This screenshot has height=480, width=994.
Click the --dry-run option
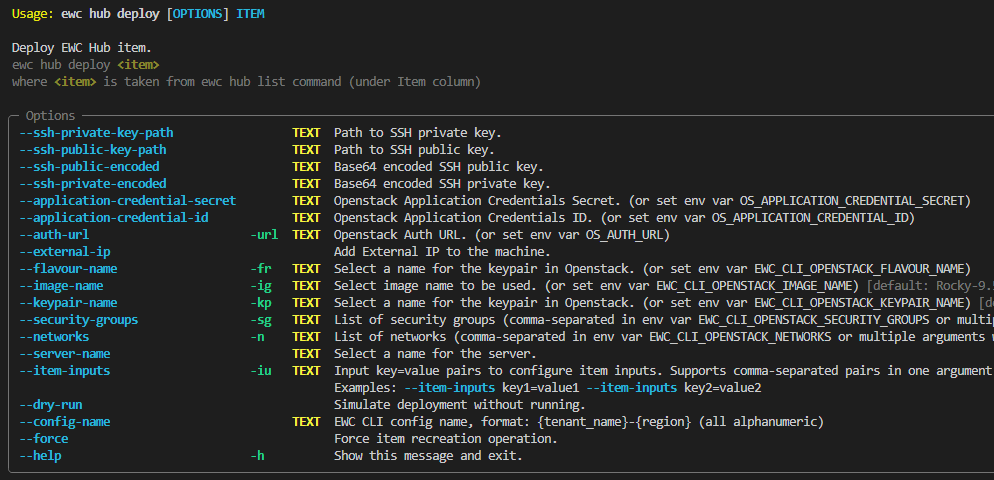[x=51, y=405]
